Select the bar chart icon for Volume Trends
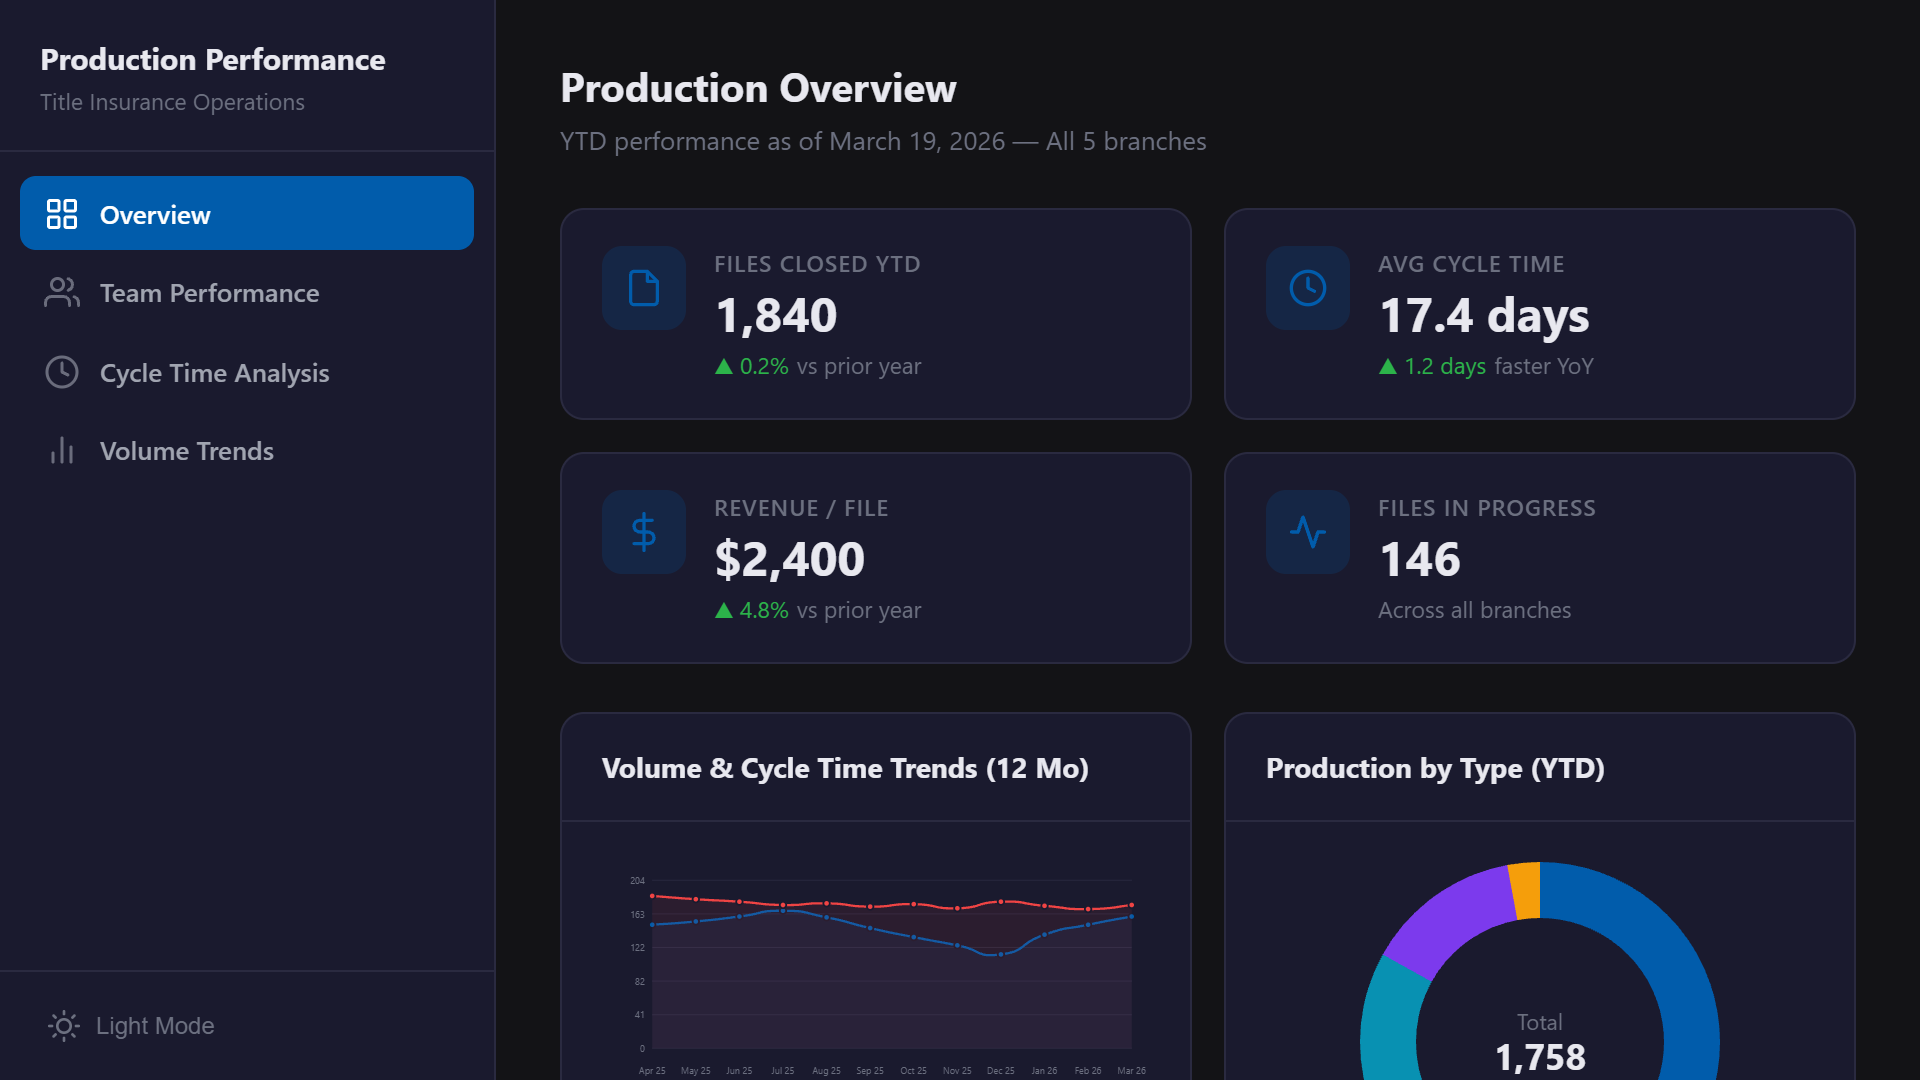The width and height of the screenshot is (1920, 1080). point(62,451)
